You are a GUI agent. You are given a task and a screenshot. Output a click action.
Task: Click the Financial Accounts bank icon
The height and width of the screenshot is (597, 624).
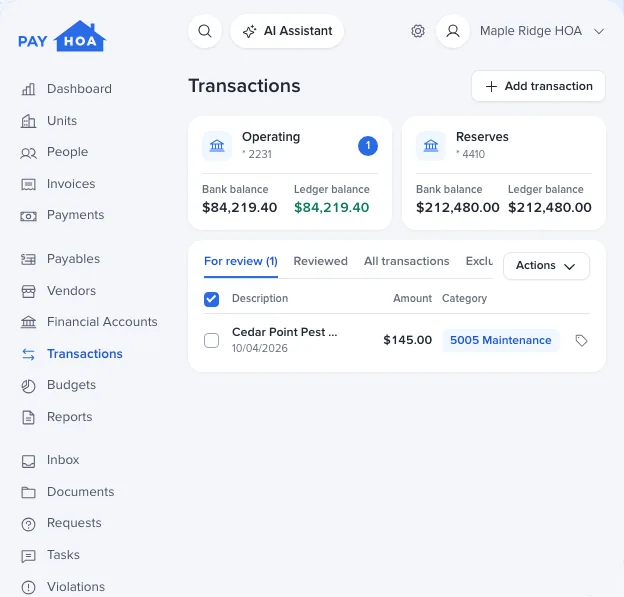[x=28, y=322]
